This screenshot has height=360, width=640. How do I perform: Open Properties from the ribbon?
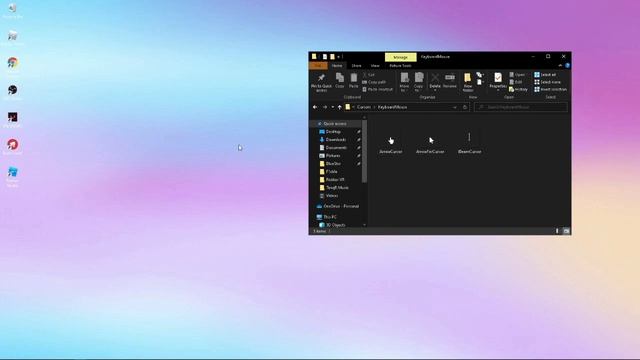(498, 81)
